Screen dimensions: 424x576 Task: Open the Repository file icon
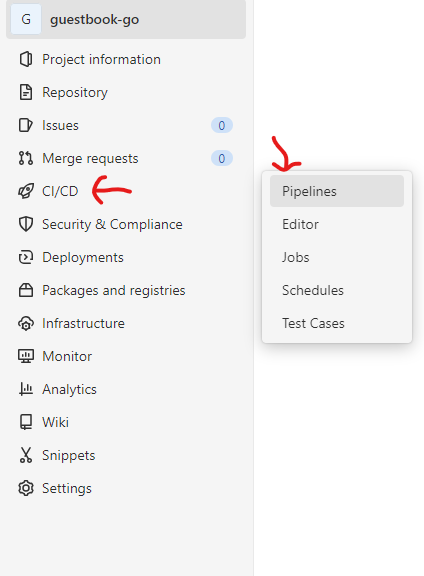[26, 92]
